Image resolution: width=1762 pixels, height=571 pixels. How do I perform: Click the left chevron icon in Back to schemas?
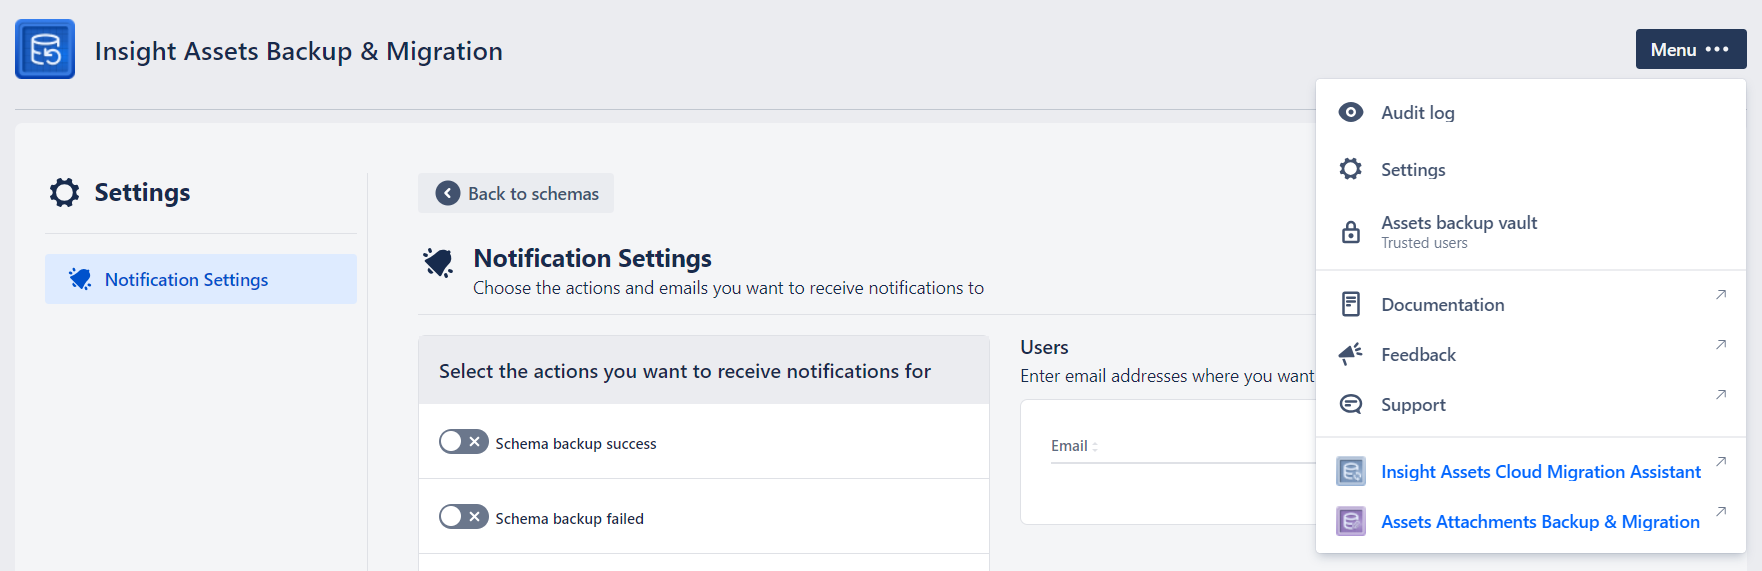click(x=448, y=193)
